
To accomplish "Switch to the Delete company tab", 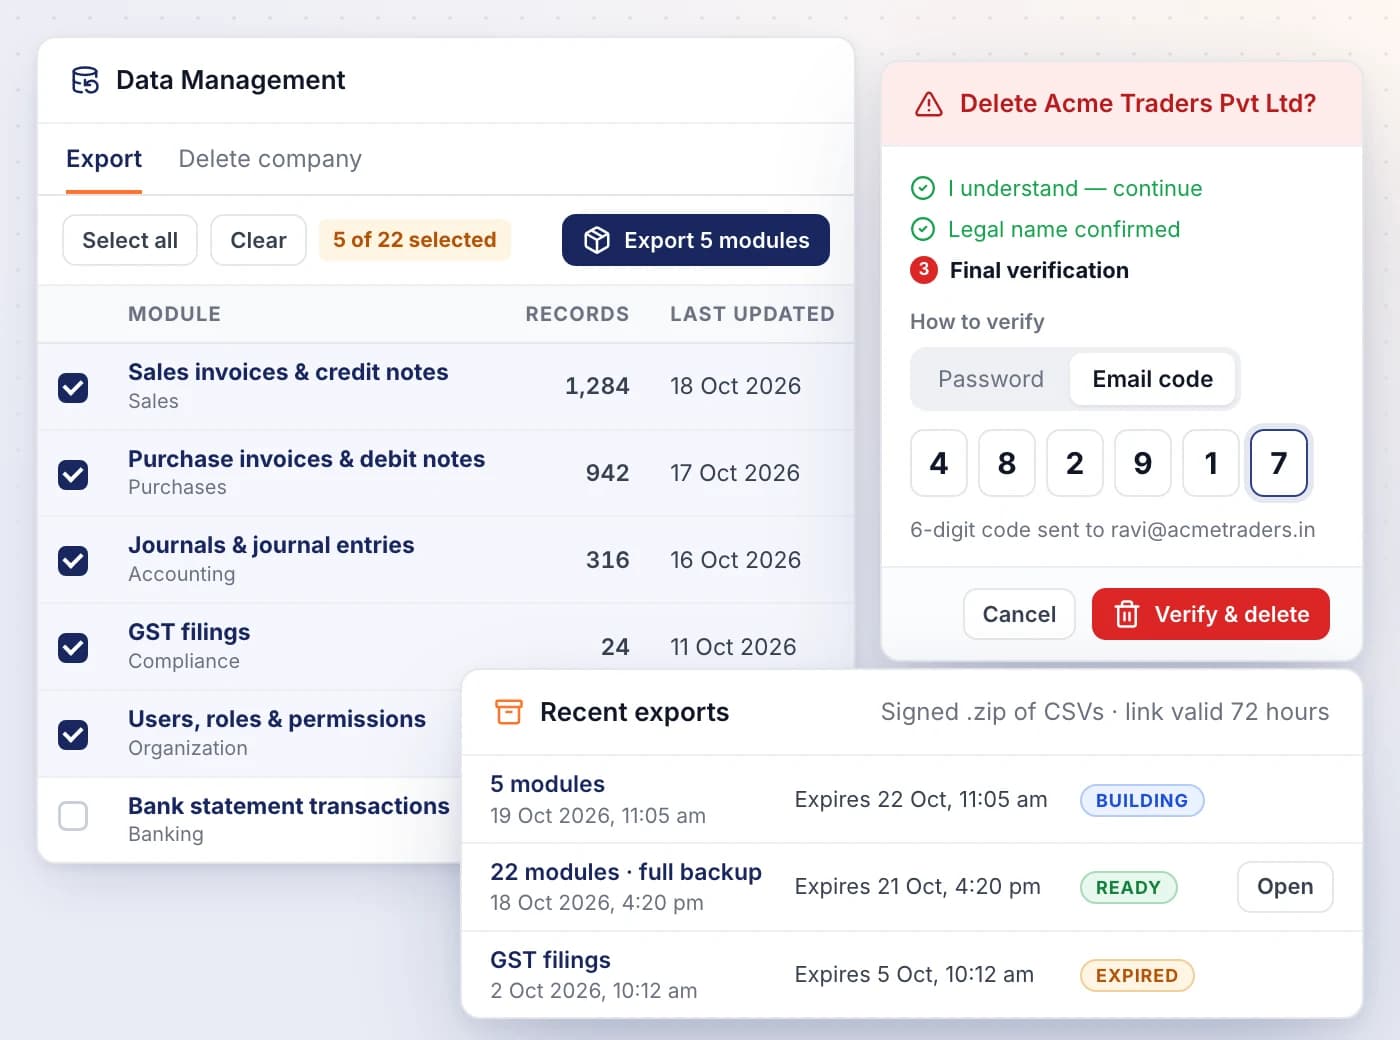I will tap(270, 159).
